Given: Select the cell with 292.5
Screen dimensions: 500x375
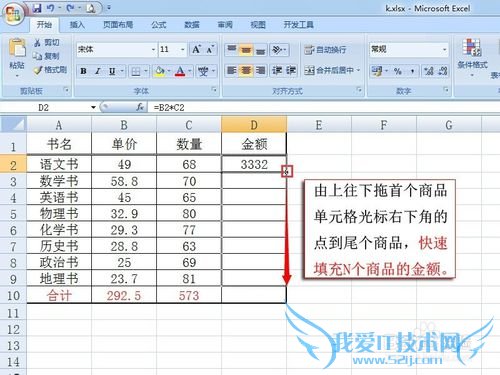Looking at the screenshot, I should tap(124, 295).
